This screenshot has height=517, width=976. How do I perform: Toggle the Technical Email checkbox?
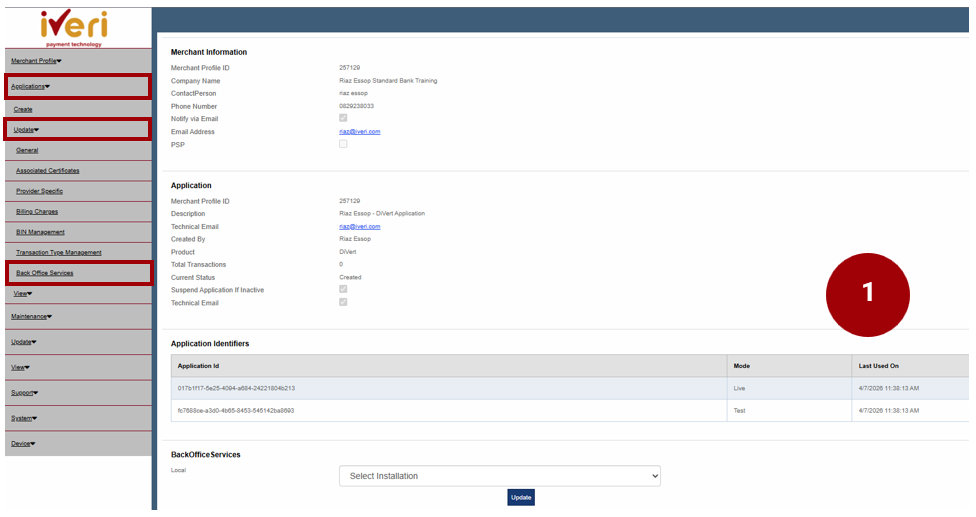[343, 302]
